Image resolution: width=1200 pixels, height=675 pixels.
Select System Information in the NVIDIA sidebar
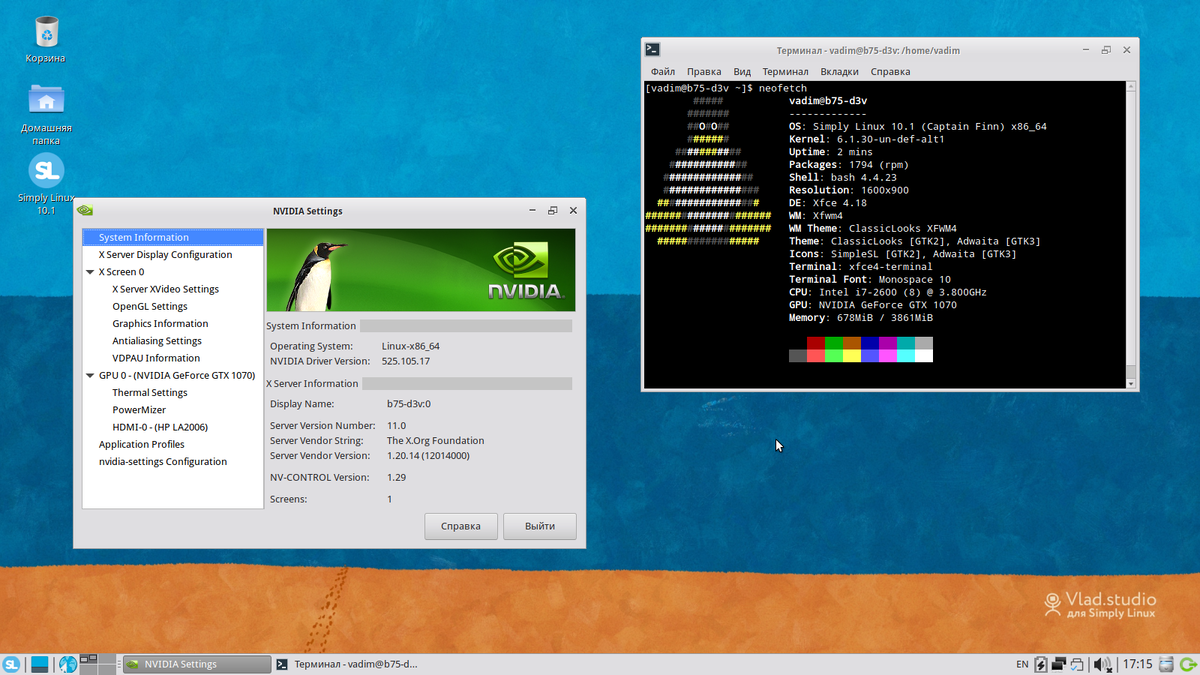point(173,237)
